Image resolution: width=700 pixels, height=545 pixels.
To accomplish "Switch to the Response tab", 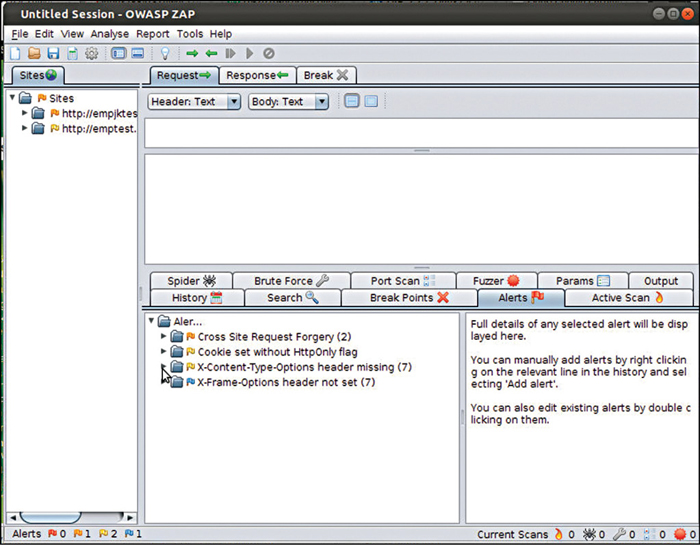I will point(257,75).
